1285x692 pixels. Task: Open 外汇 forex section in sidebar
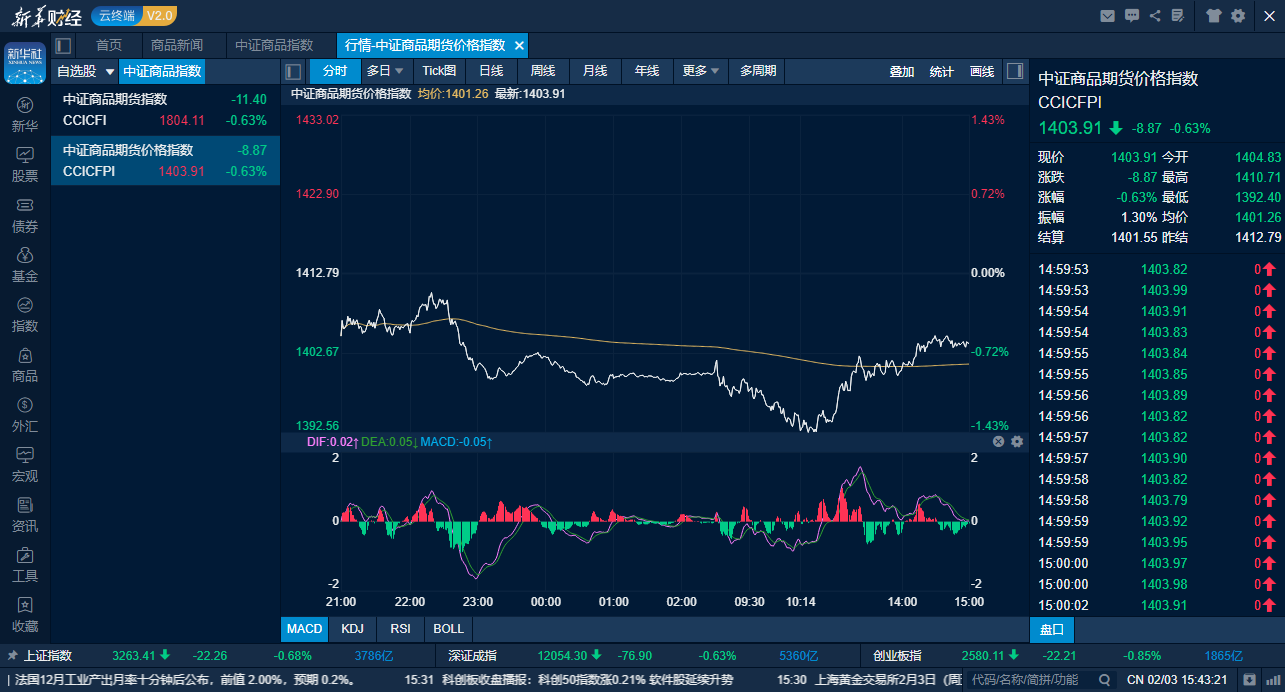click(x=25, y=414)
